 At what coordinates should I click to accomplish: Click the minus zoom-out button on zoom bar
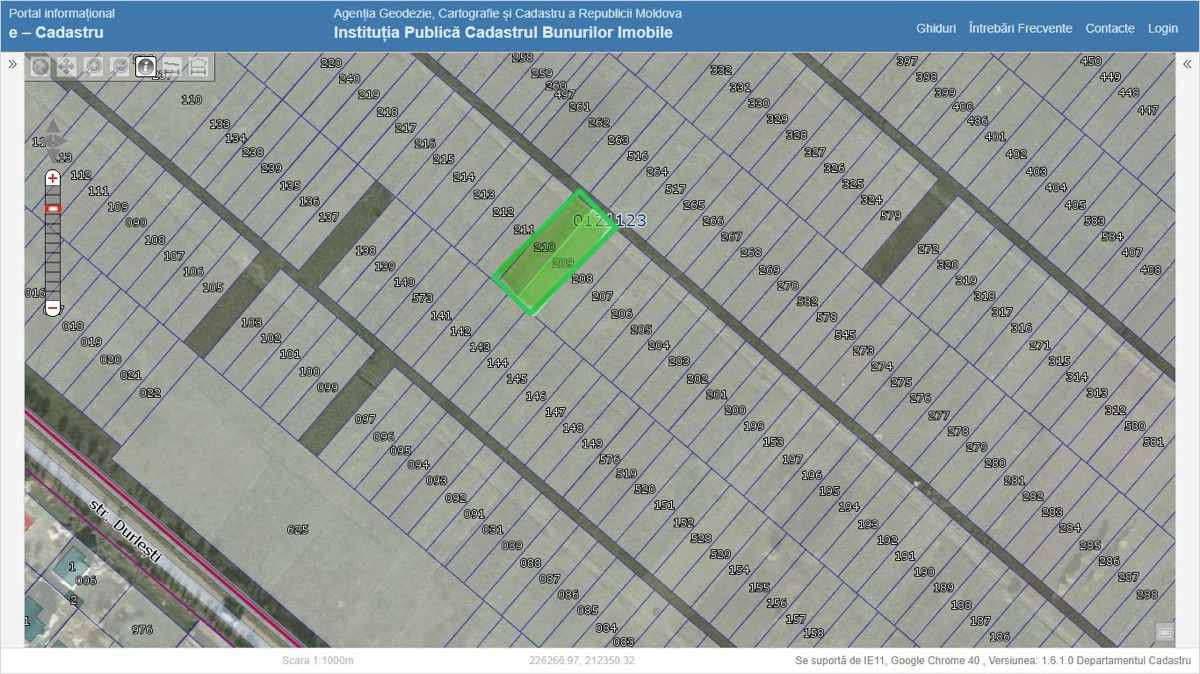[x=53, y=309]
